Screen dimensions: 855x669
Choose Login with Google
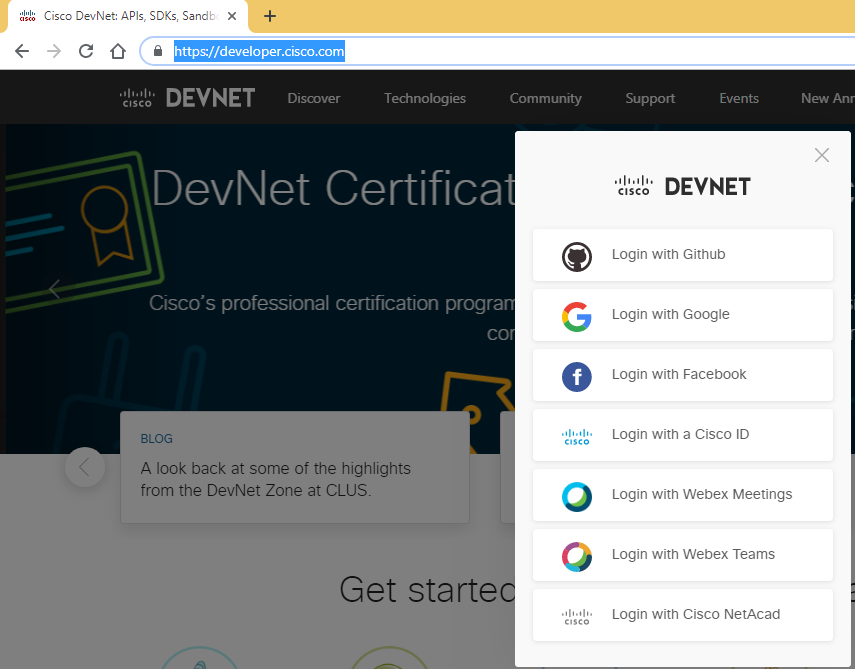click(x=683, y=315)
